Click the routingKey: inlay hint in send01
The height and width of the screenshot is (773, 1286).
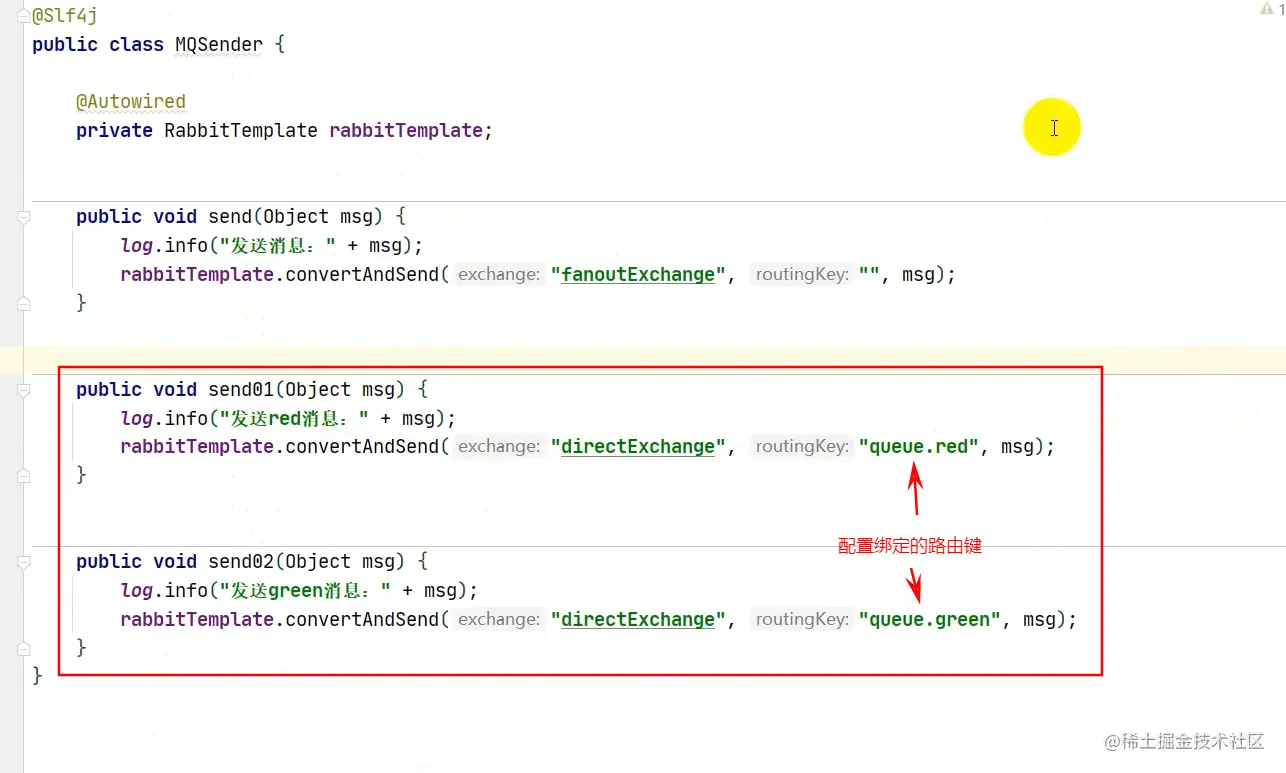pos(802,447)
